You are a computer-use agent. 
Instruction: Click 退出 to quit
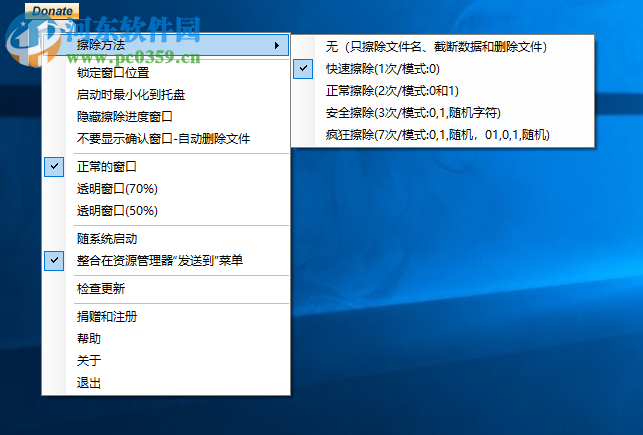coord(166,383)
